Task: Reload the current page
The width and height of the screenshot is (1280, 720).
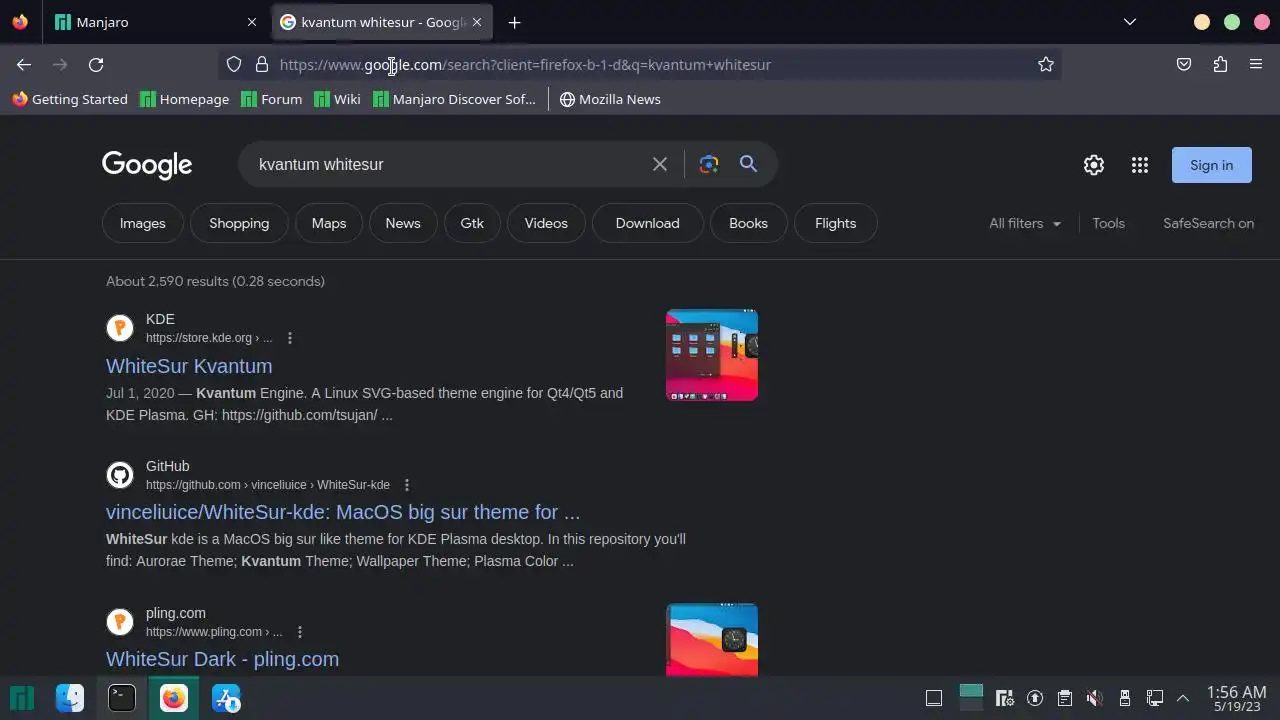Action: point(96,64)
